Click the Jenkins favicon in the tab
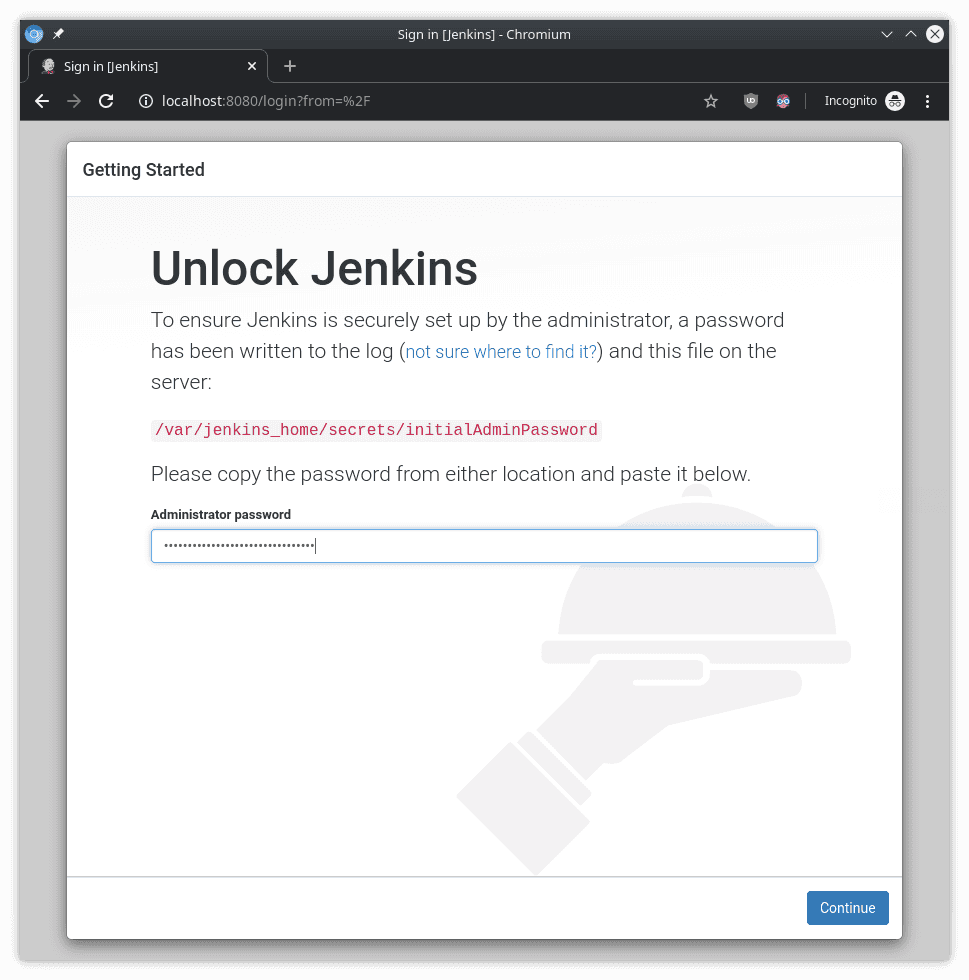The image size is (969, 980). coord(48,66)
